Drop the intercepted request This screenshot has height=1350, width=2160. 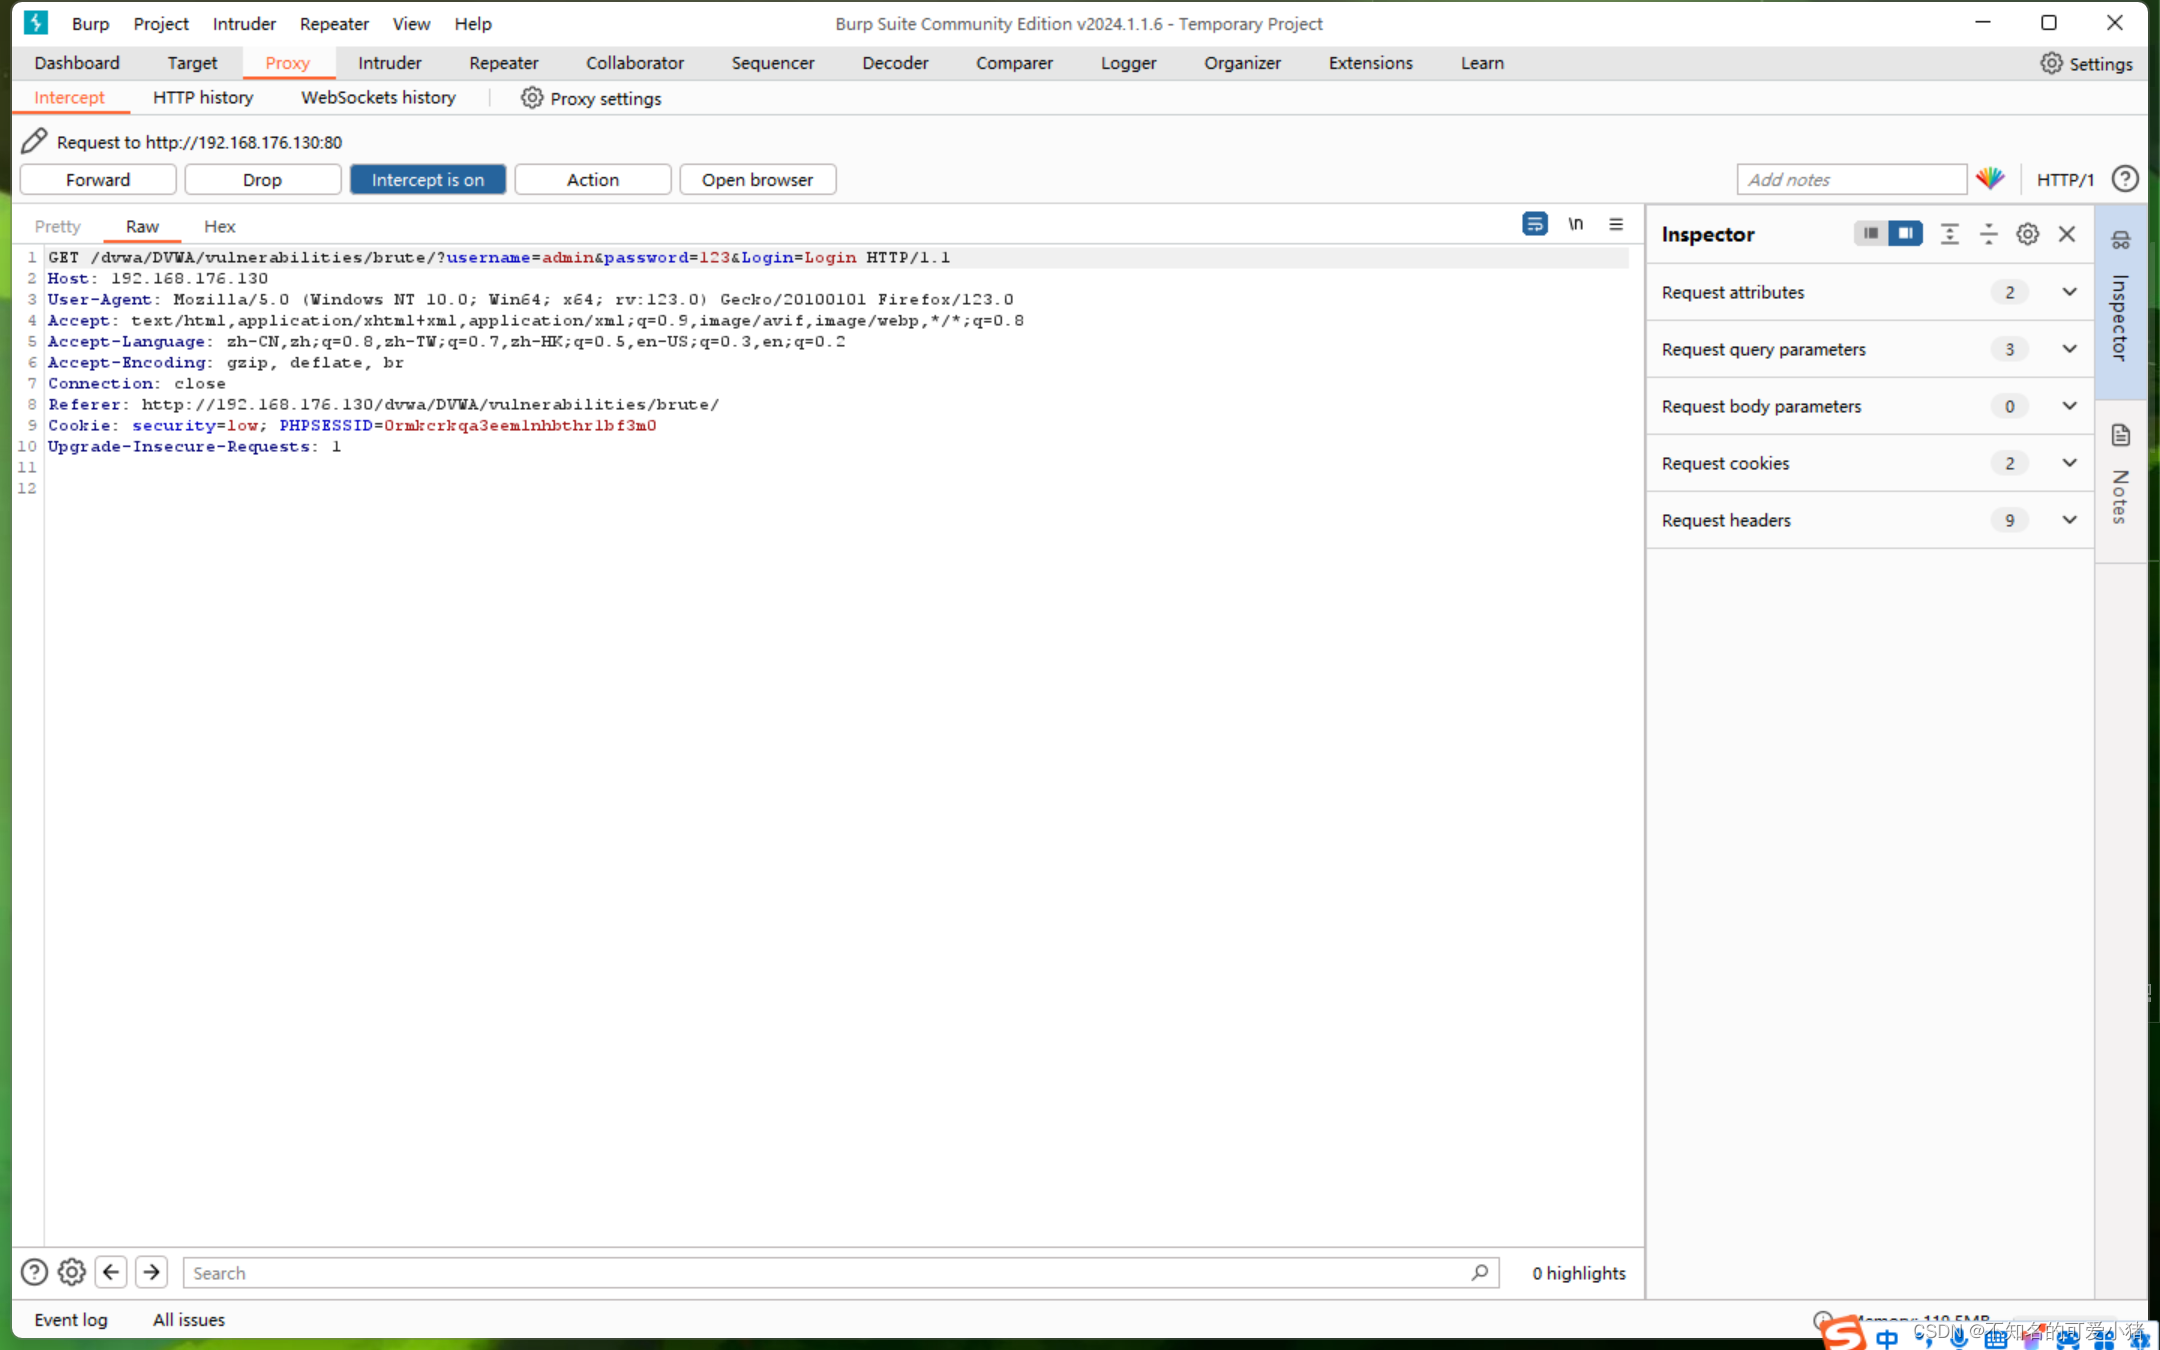262,180
